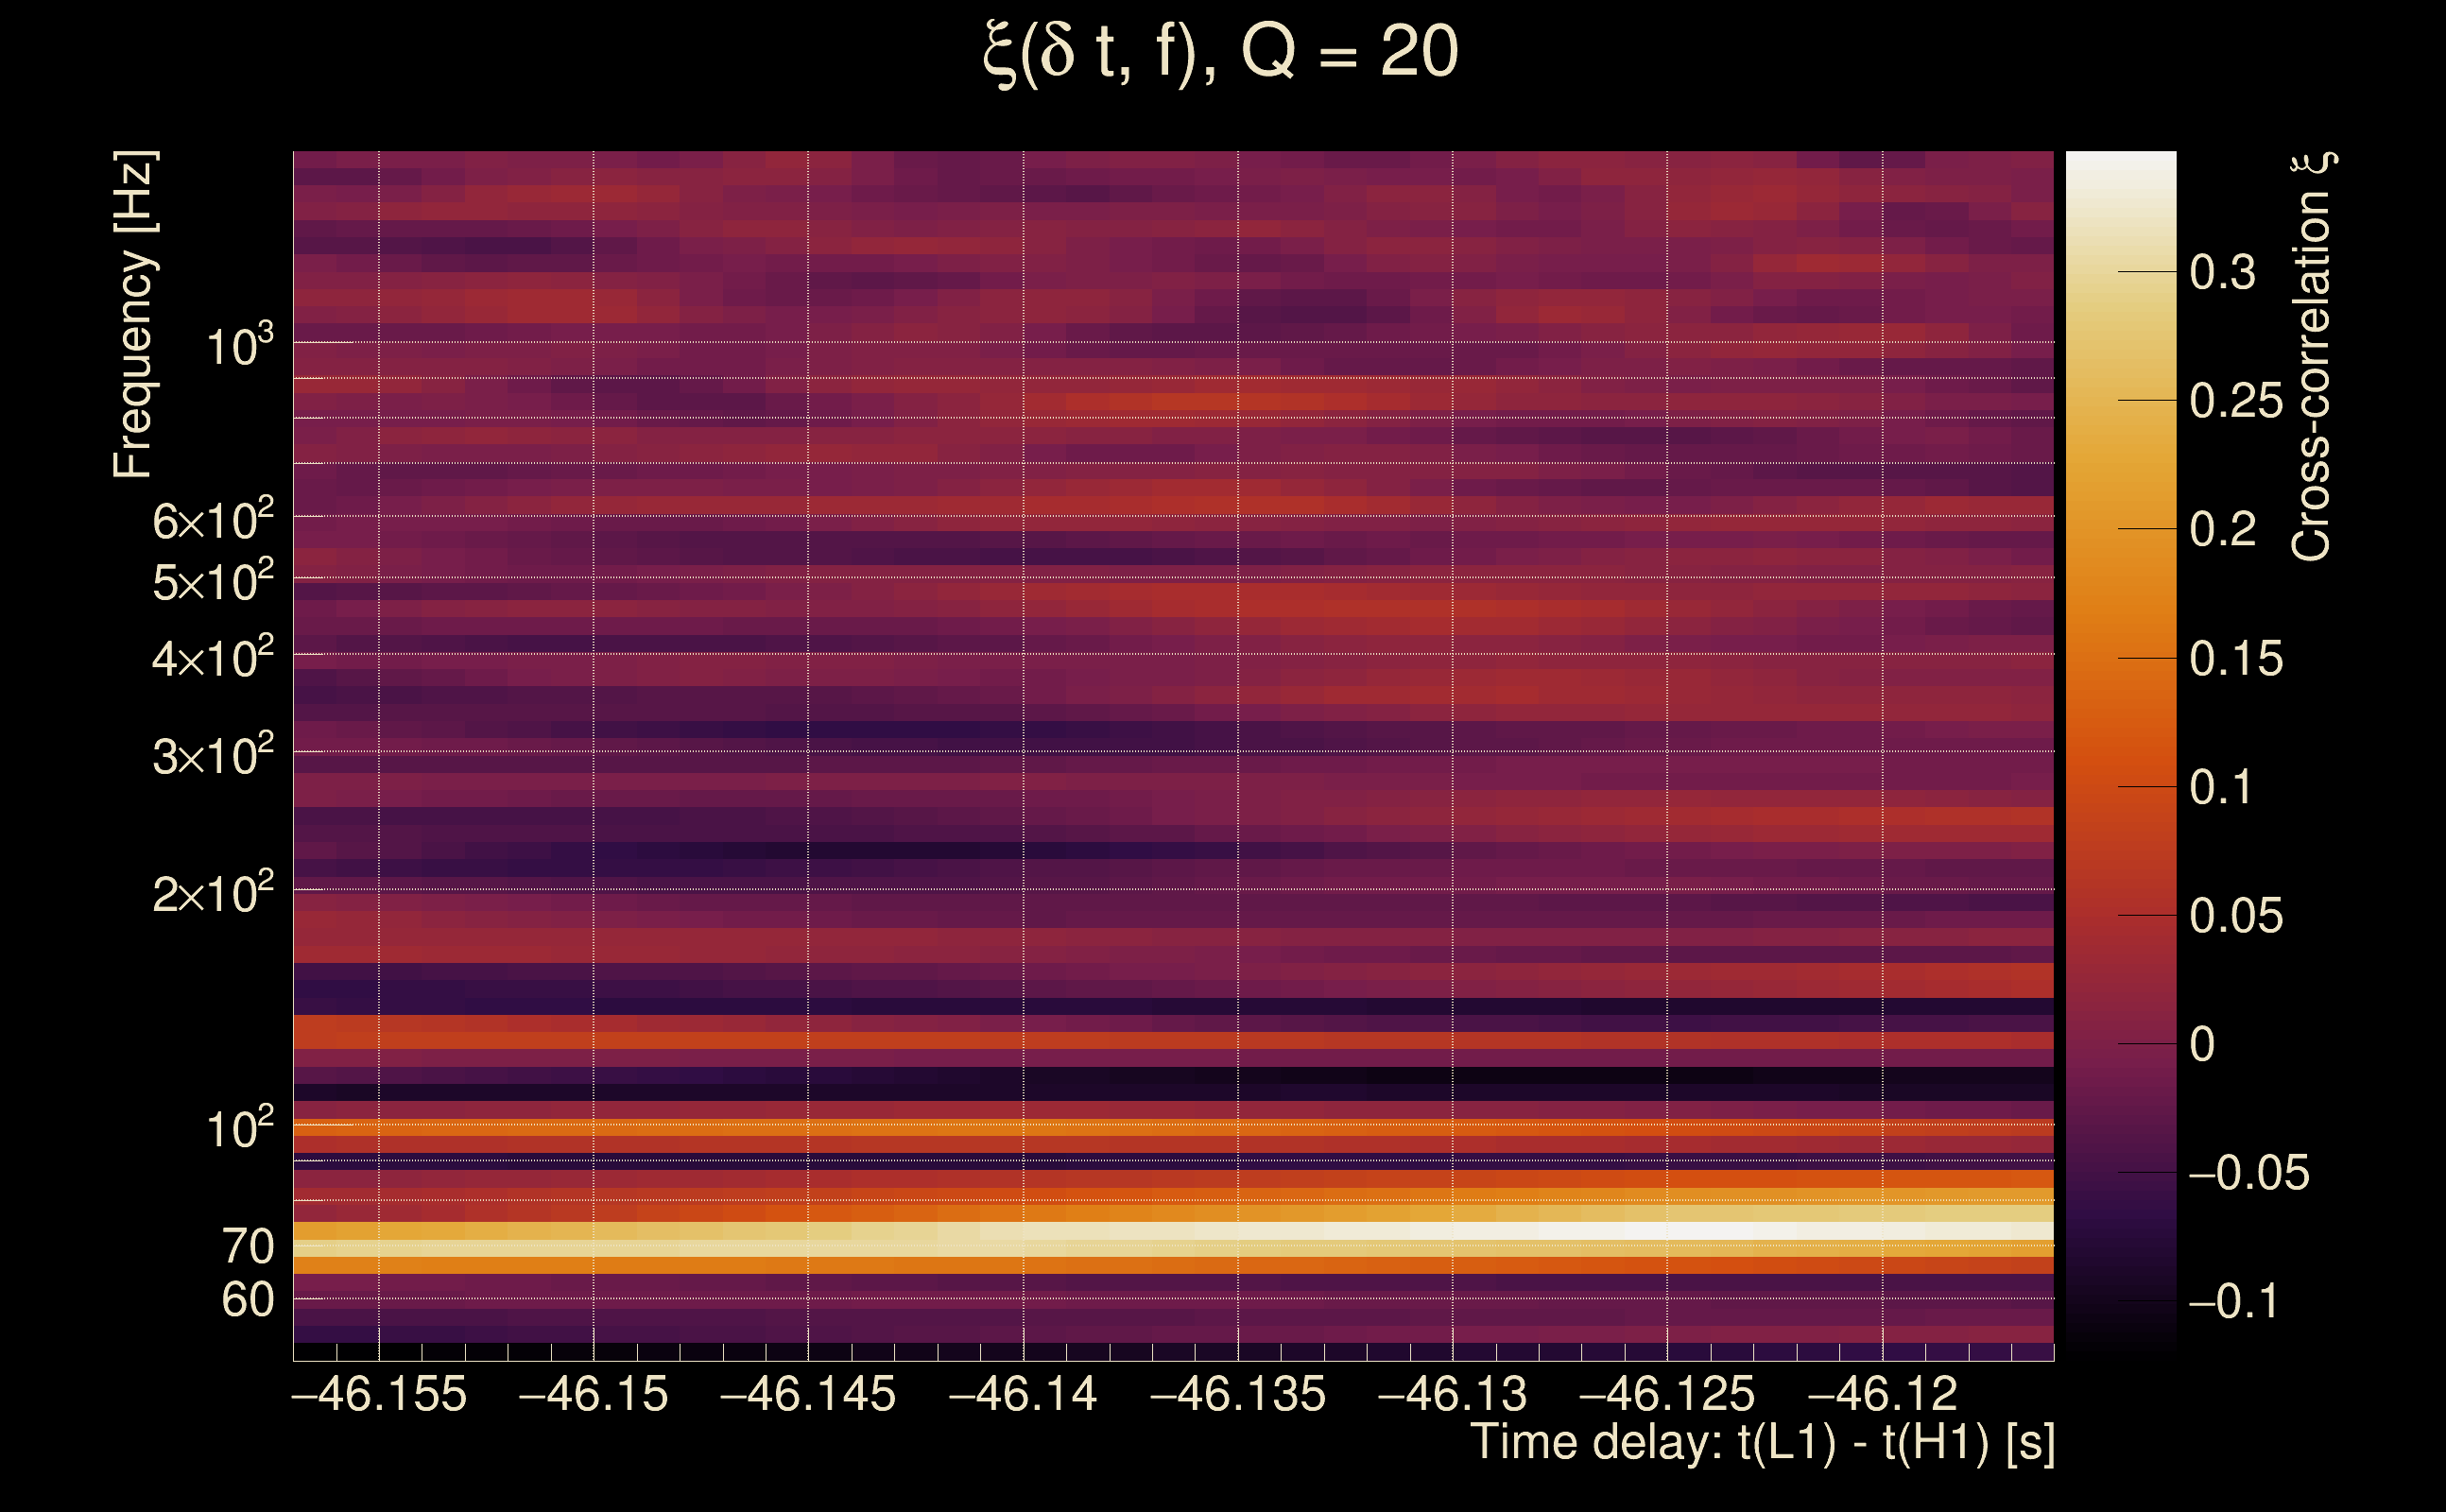
Task: Click the −0.1 colorbar tick label
Action: (x=2233, y=1302)
